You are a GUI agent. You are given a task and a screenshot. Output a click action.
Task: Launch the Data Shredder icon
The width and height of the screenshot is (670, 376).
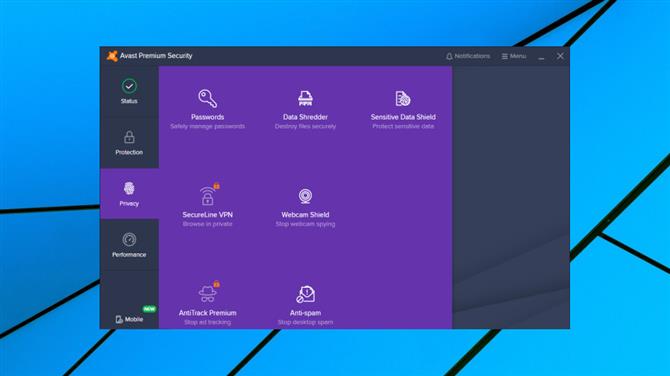pos(305,98)
